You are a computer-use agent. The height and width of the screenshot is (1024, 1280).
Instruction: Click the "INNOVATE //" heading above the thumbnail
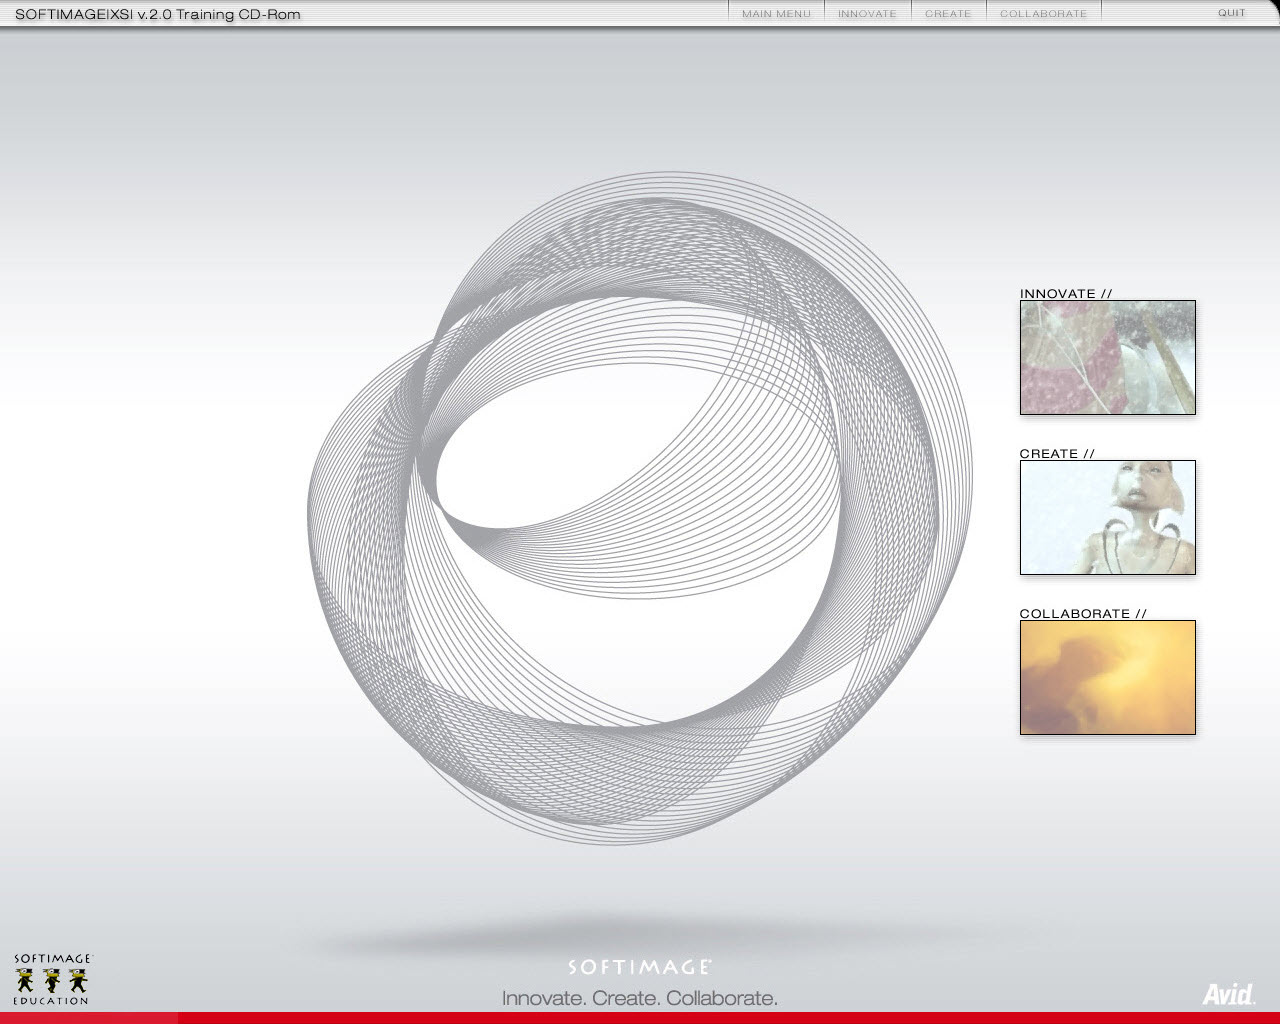1066,294
